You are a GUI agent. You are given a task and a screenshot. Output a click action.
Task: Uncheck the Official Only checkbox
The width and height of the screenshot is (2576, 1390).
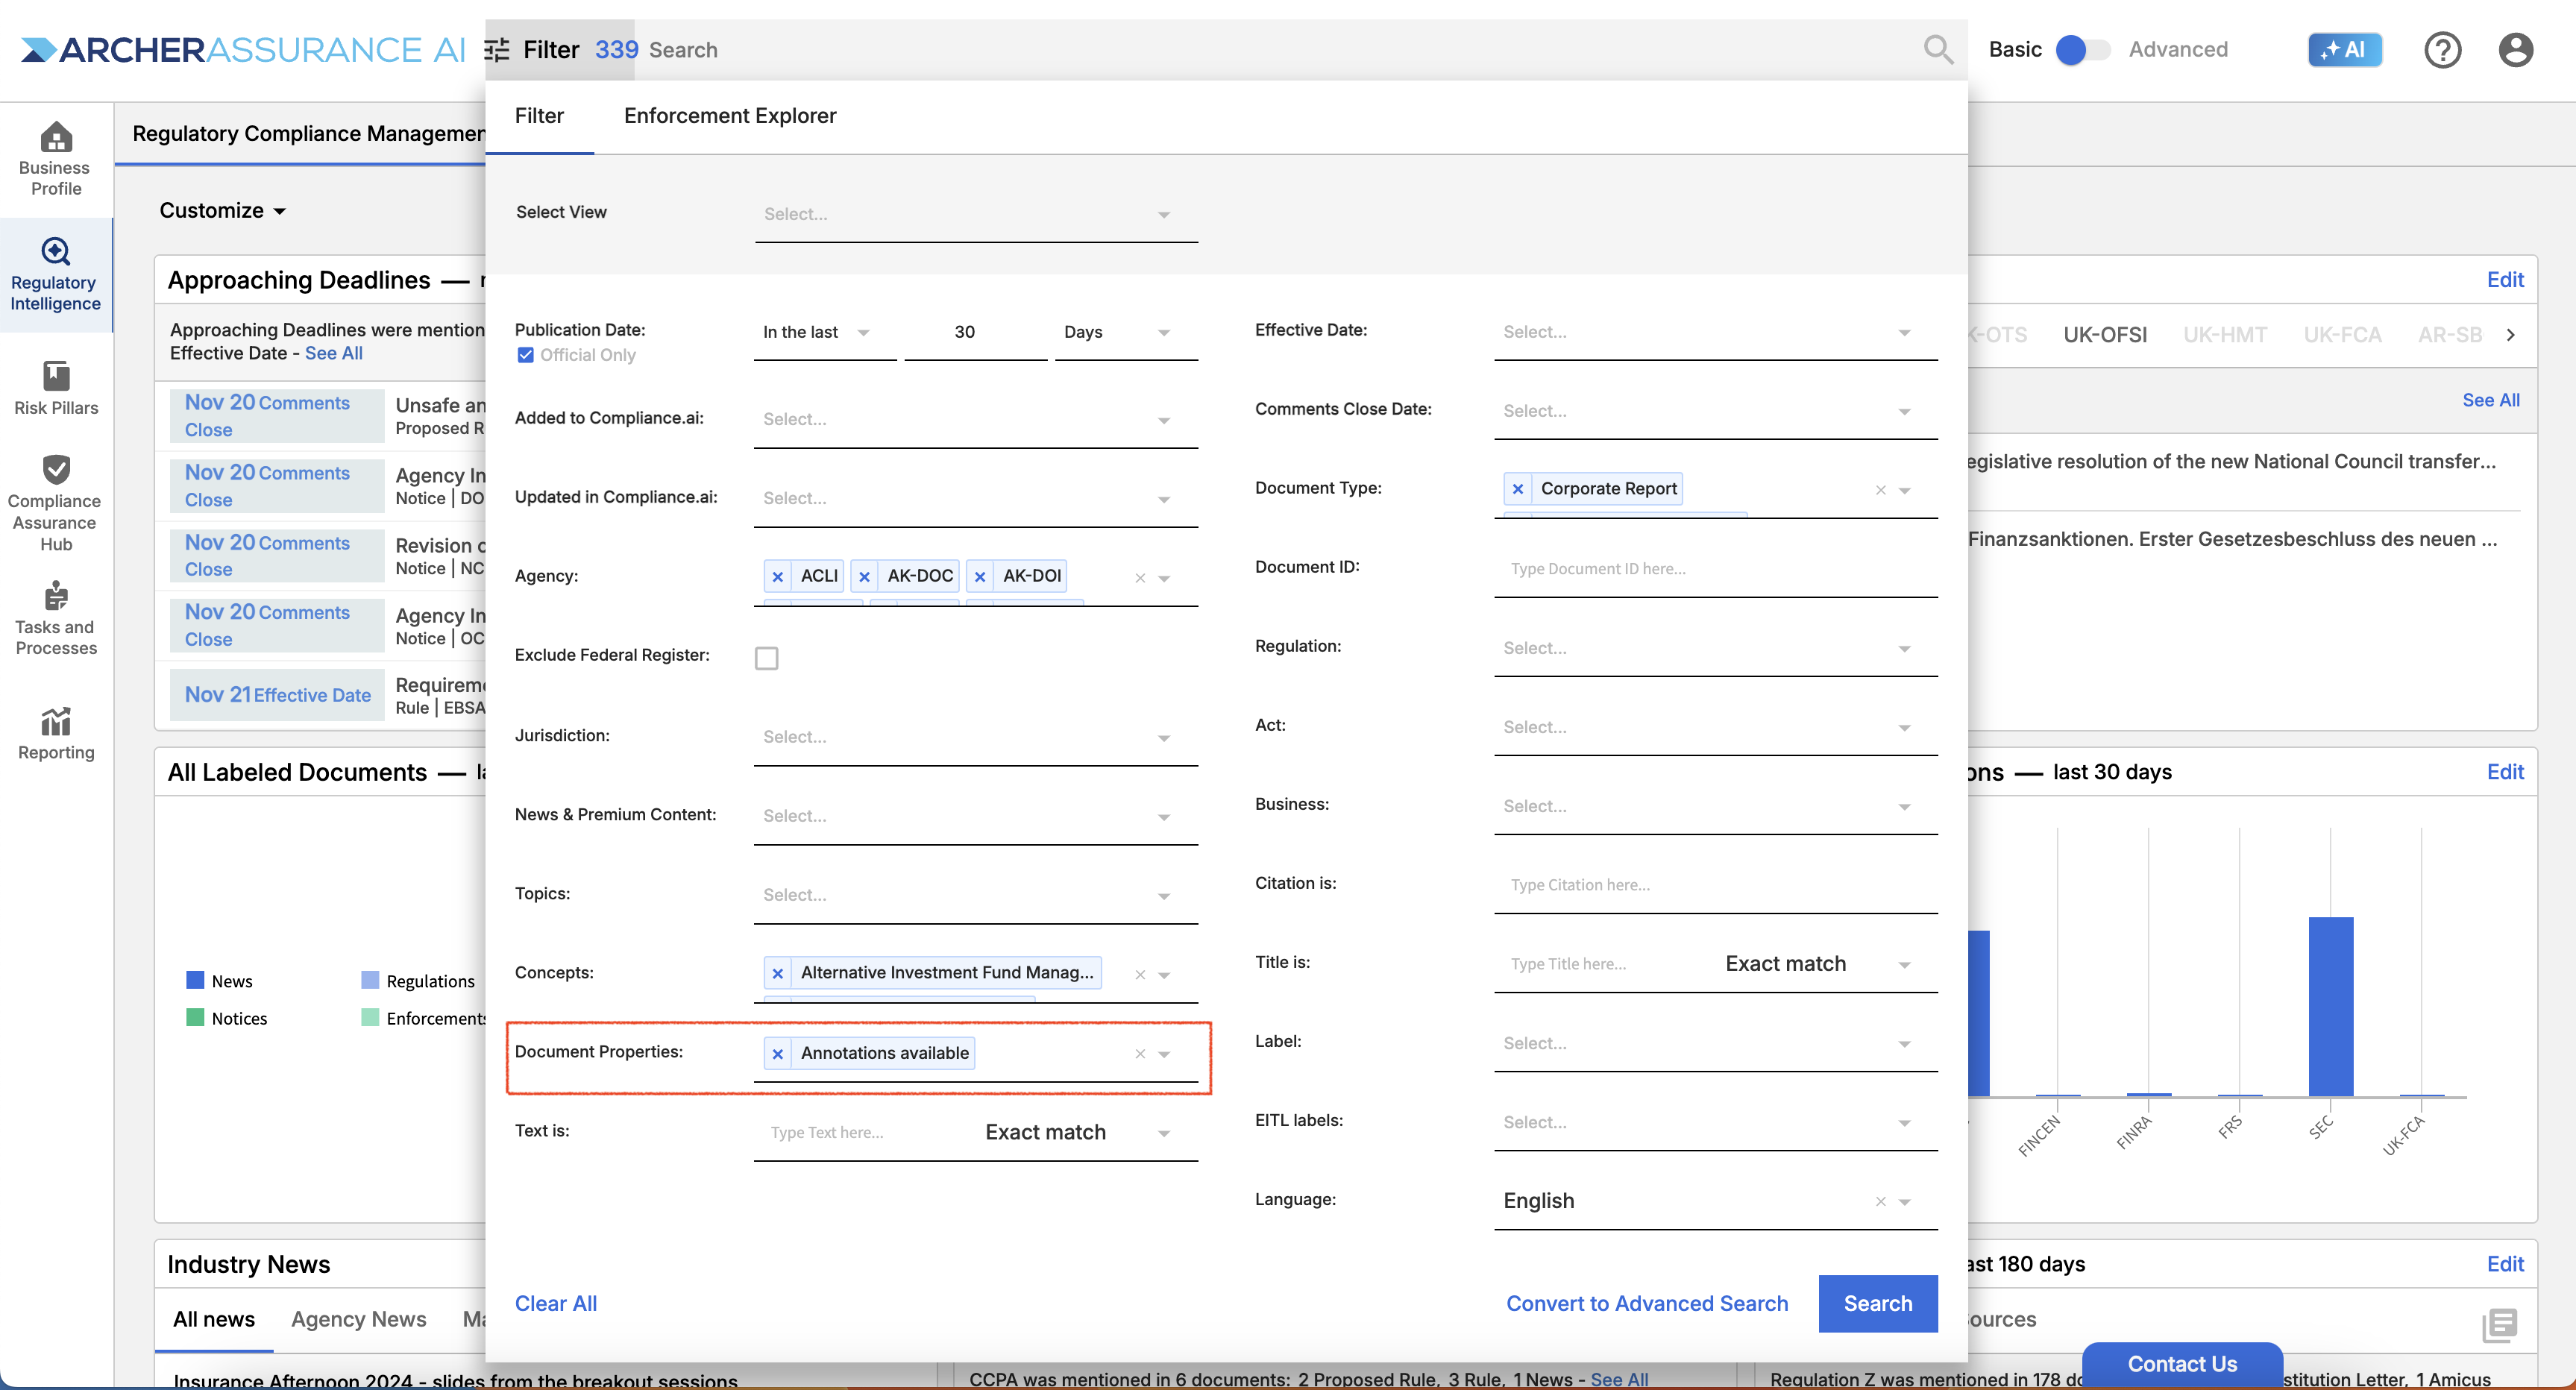[525, 355]
